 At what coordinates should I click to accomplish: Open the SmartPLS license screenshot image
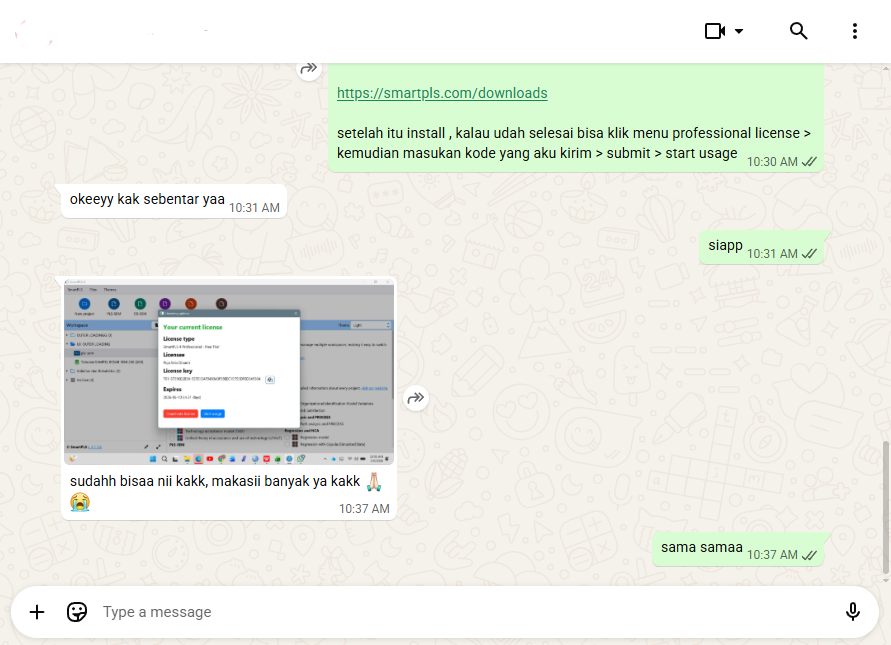click(229, 372)
